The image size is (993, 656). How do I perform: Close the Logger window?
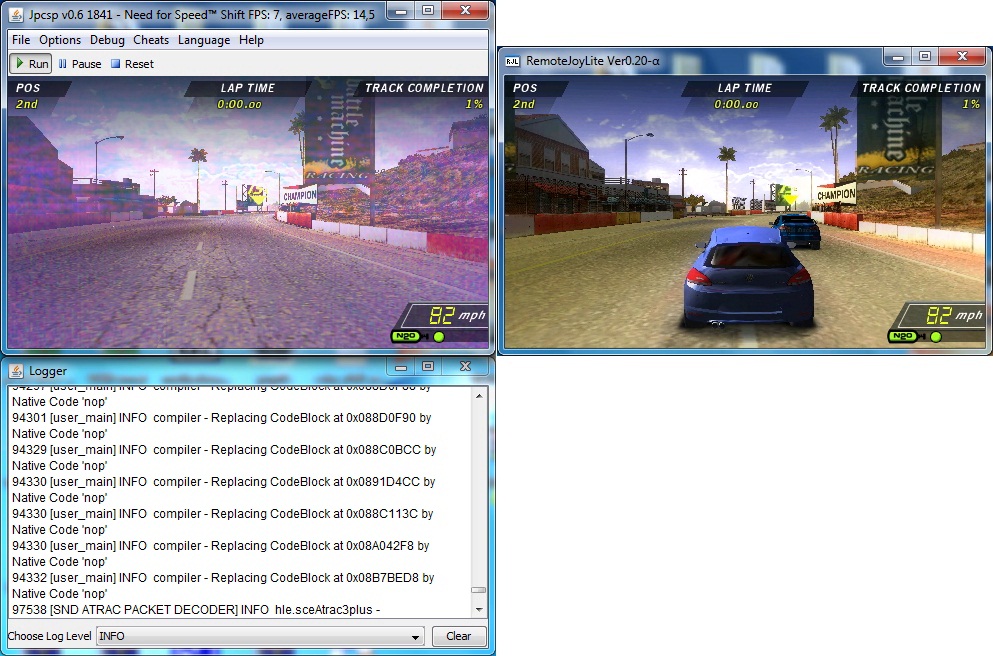point(463,369)
